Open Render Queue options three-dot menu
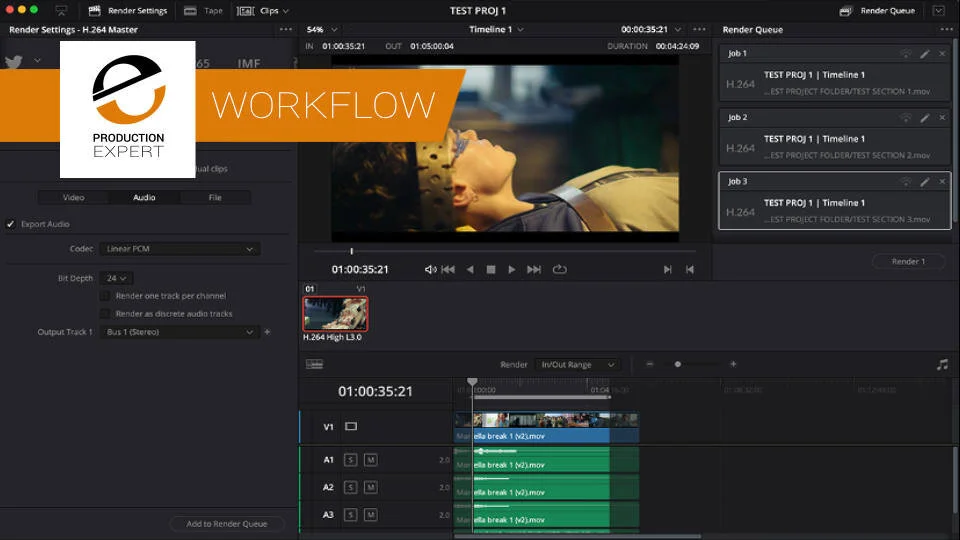 [x=947, y=29]
